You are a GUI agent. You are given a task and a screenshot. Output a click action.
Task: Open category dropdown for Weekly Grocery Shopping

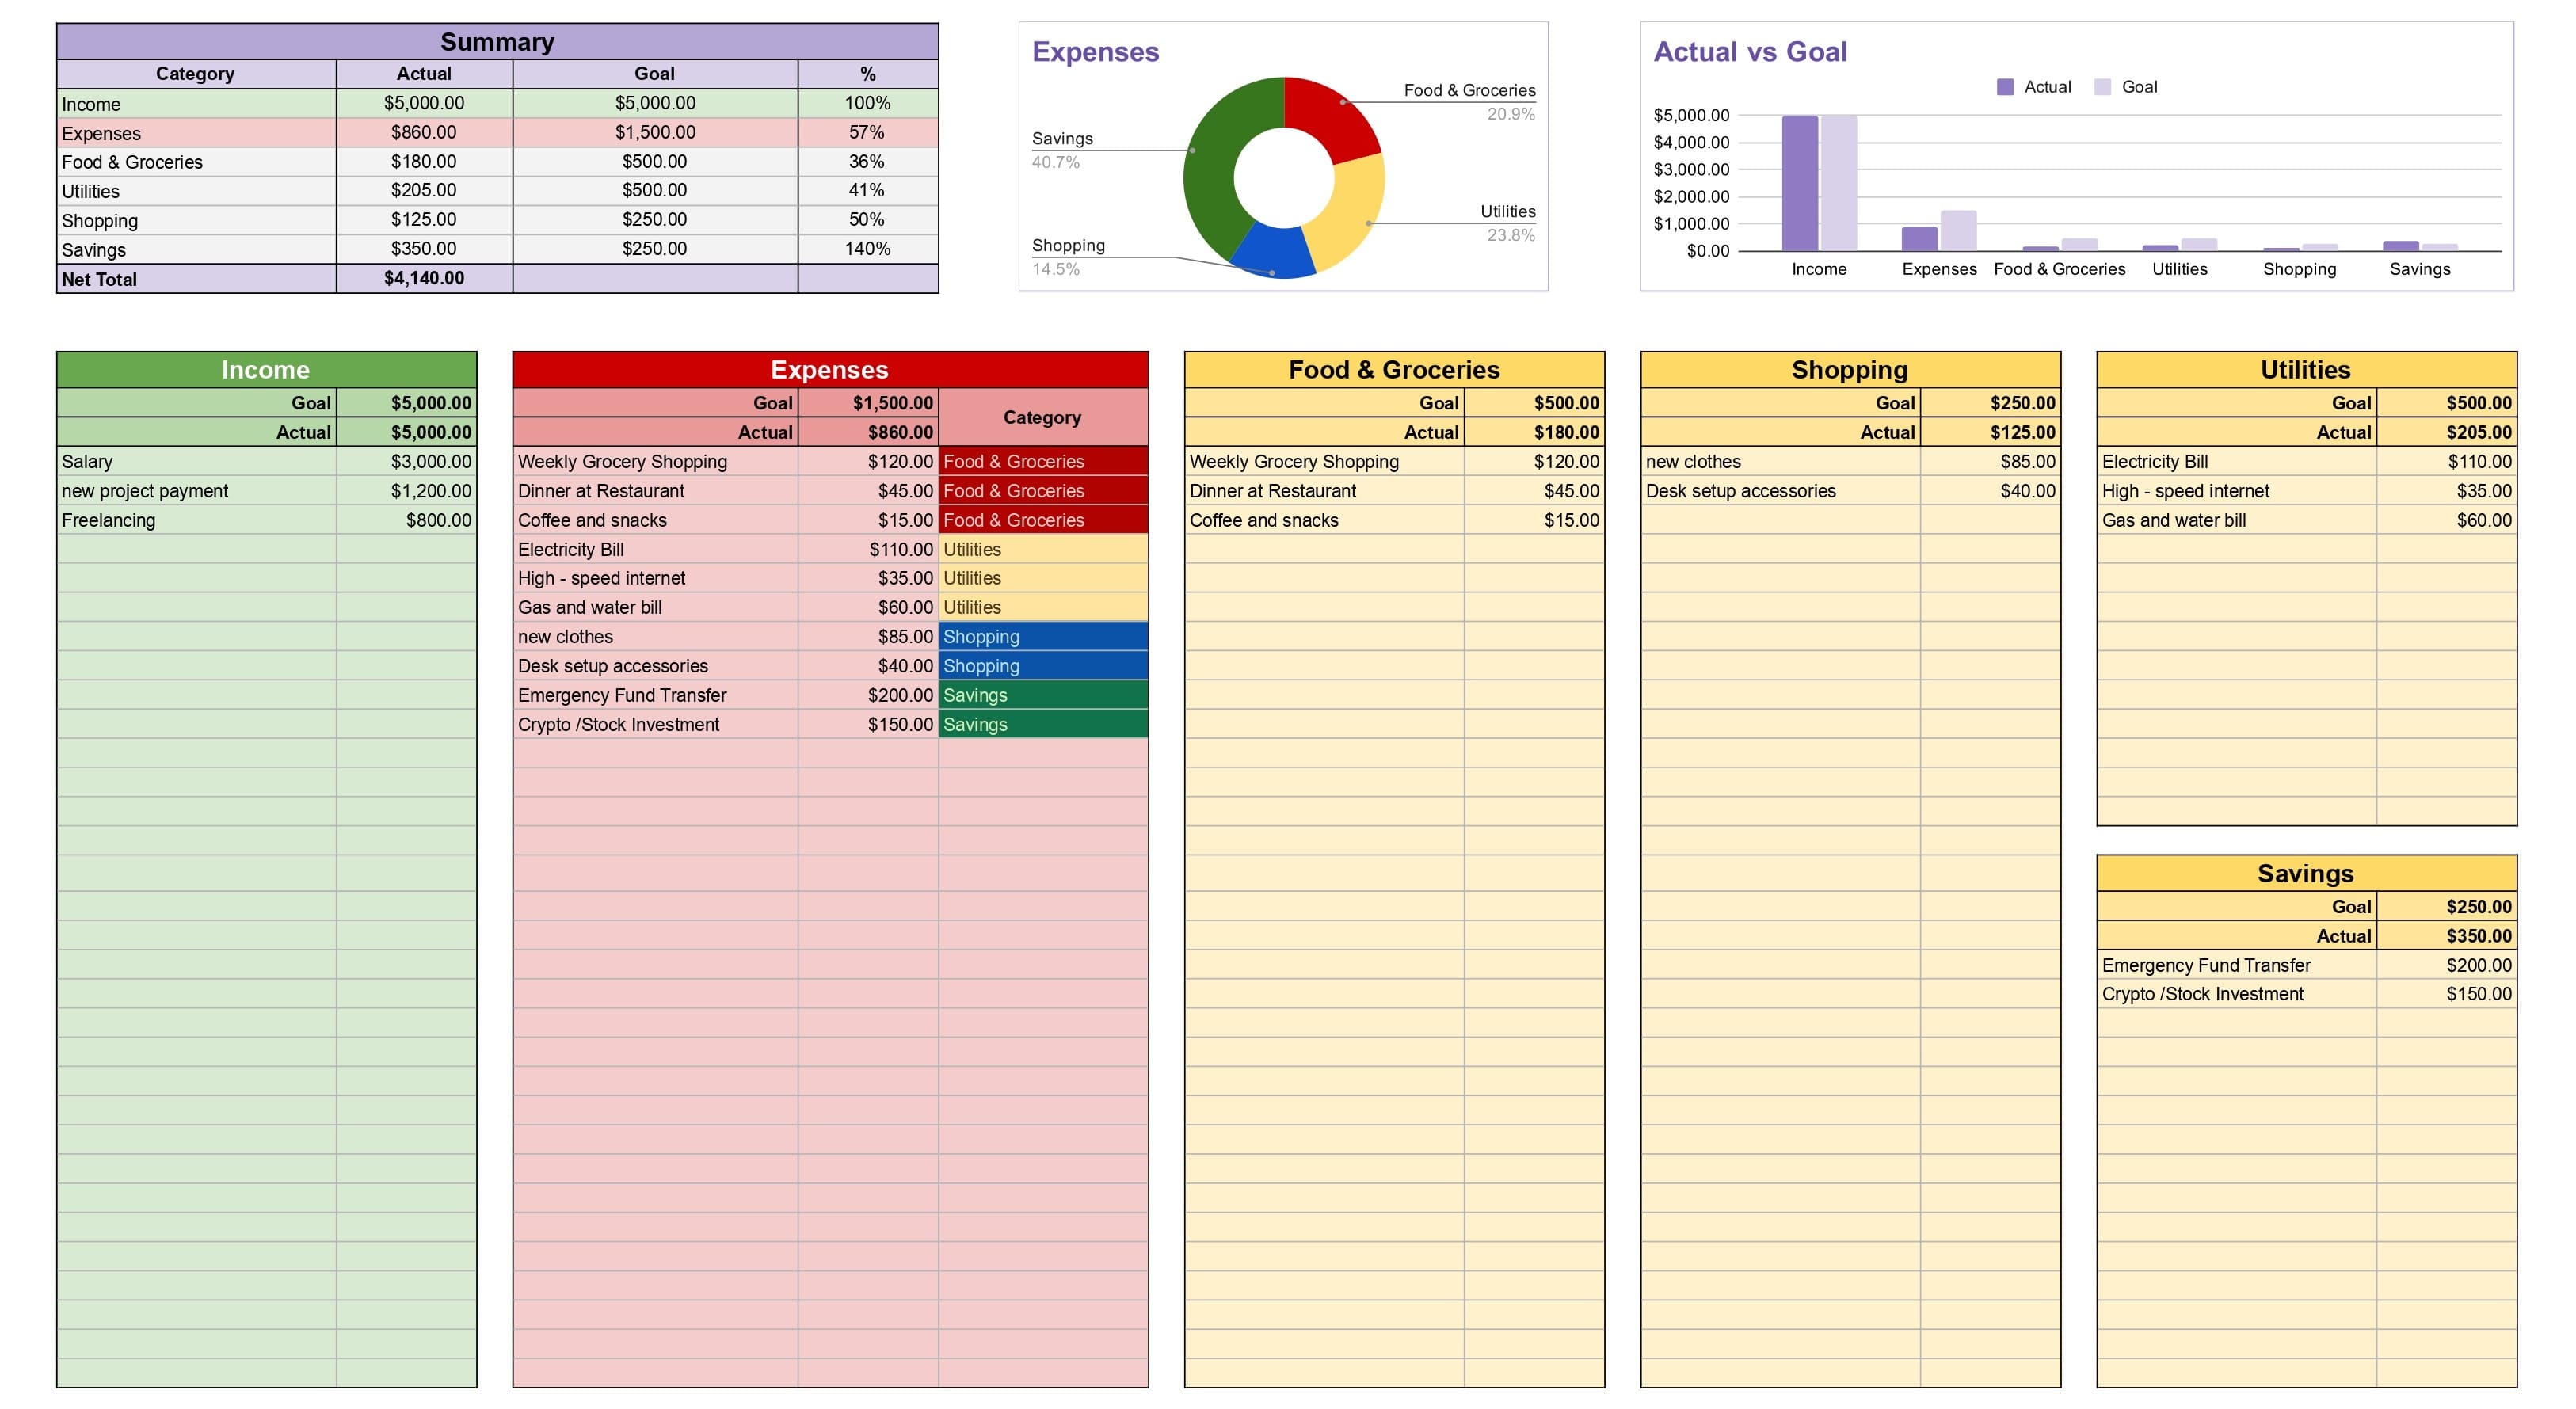(1043, 461)
